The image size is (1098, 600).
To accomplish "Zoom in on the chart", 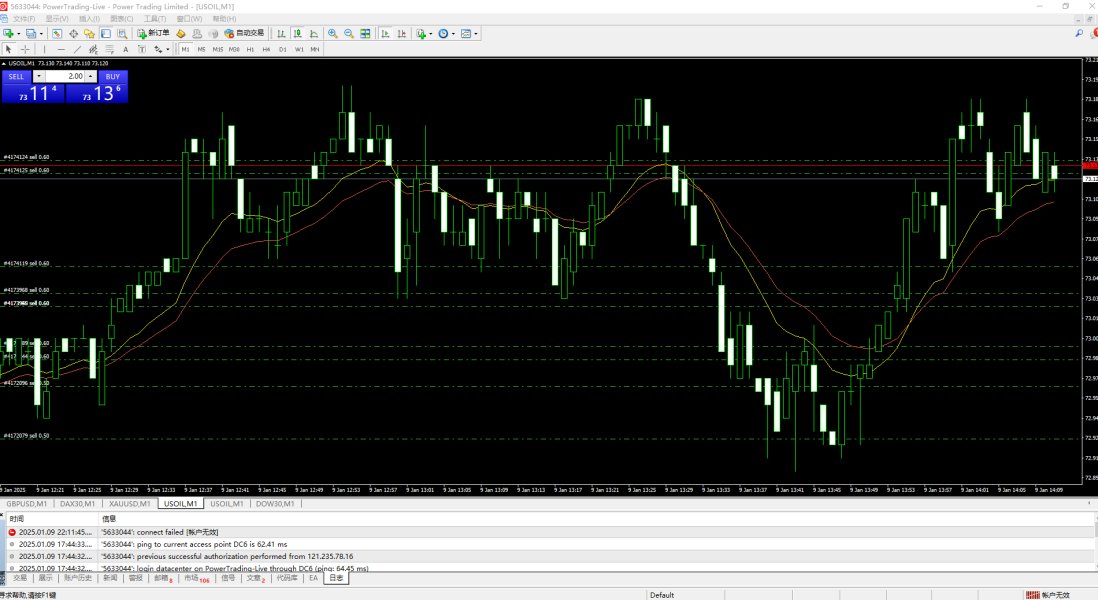I will tap(332, 33).
